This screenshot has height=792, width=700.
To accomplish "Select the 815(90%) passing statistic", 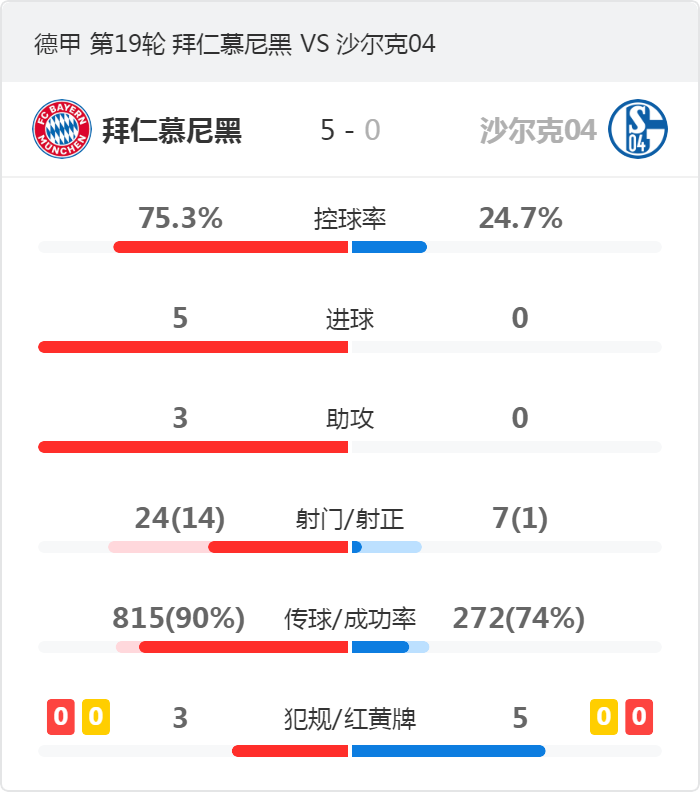I will (178, 618).
